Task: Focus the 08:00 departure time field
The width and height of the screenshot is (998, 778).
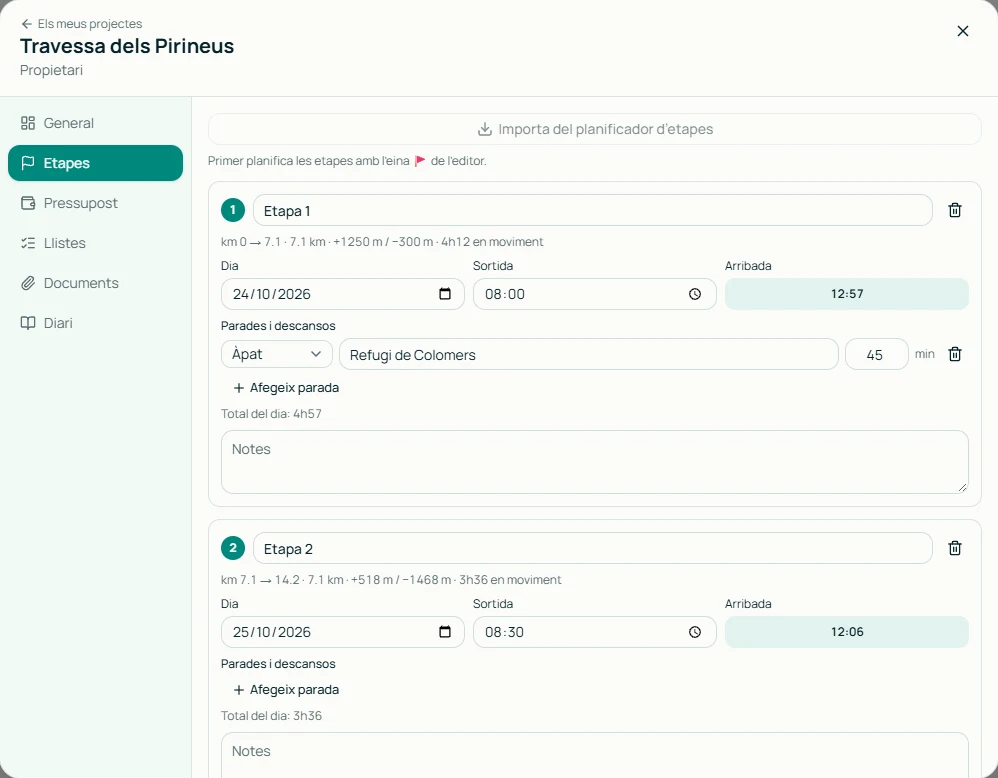Action: 594,294
